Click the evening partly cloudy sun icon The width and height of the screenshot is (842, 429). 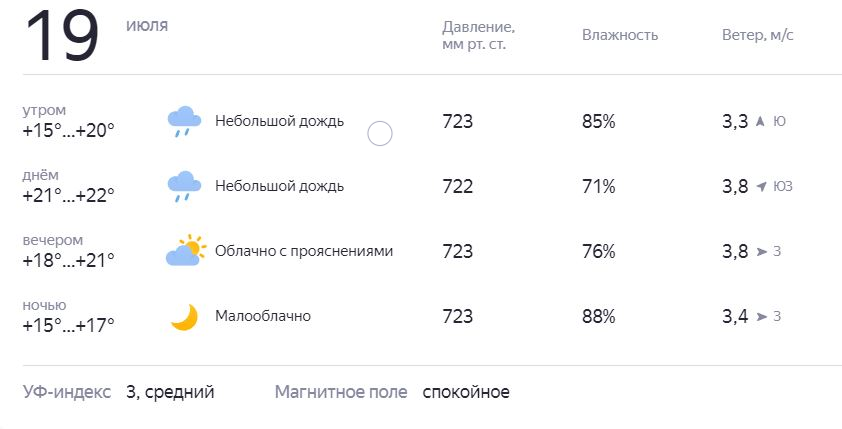tap(184, 251)
